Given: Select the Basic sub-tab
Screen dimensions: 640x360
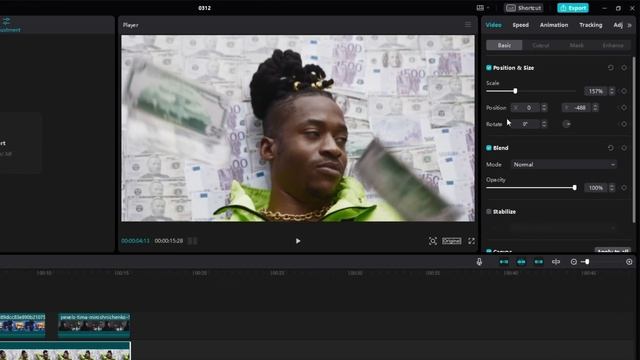Looking at the screenshot, I should (x=504, y=45).
